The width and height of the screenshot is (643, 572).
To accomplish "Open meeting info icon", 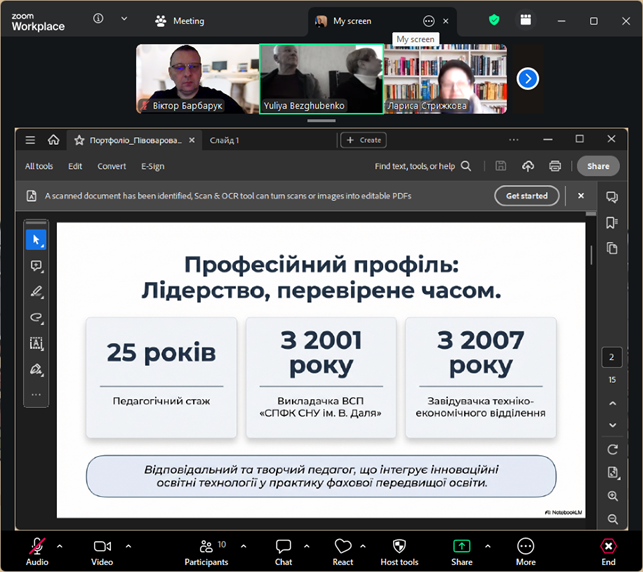I will (x=98, y=18).
